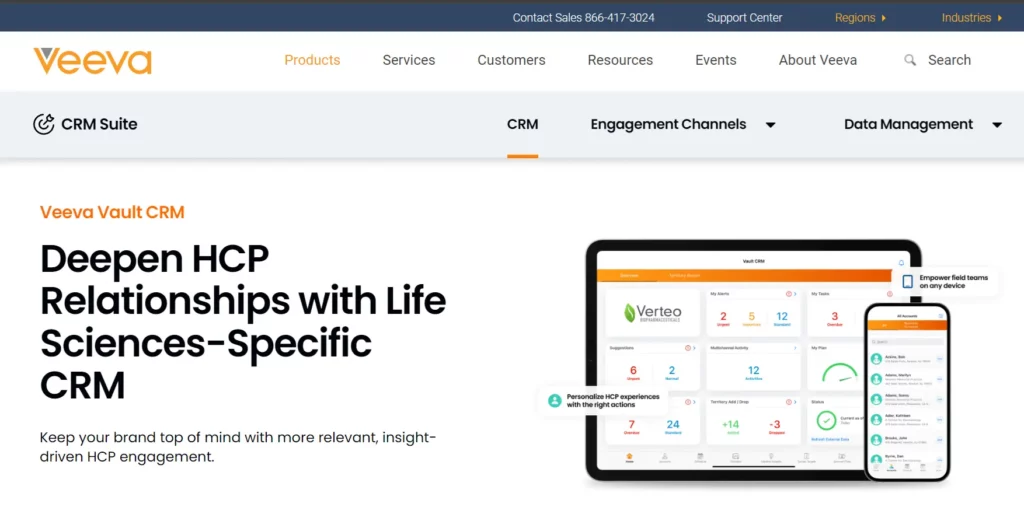Open the Resources menu
Screen dimensions: 1024x514
pos(620,60)
